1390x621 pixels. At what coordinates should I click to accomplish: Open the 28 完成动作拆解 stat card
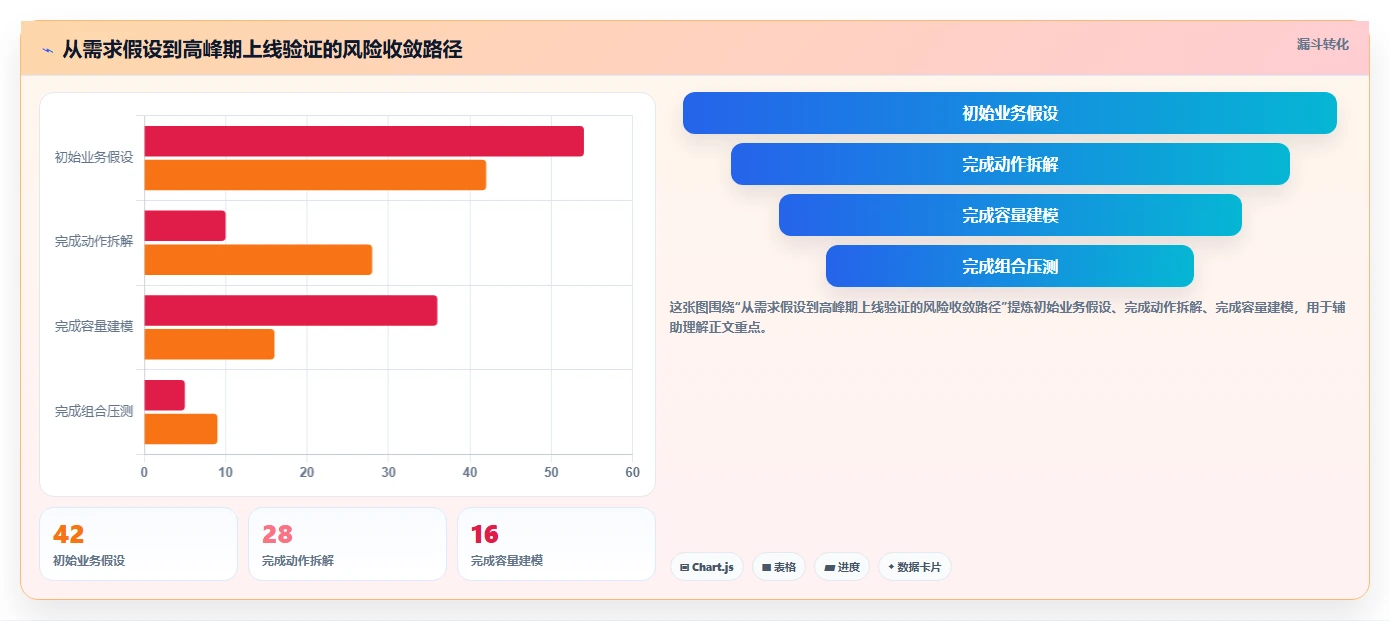[347, 544]
